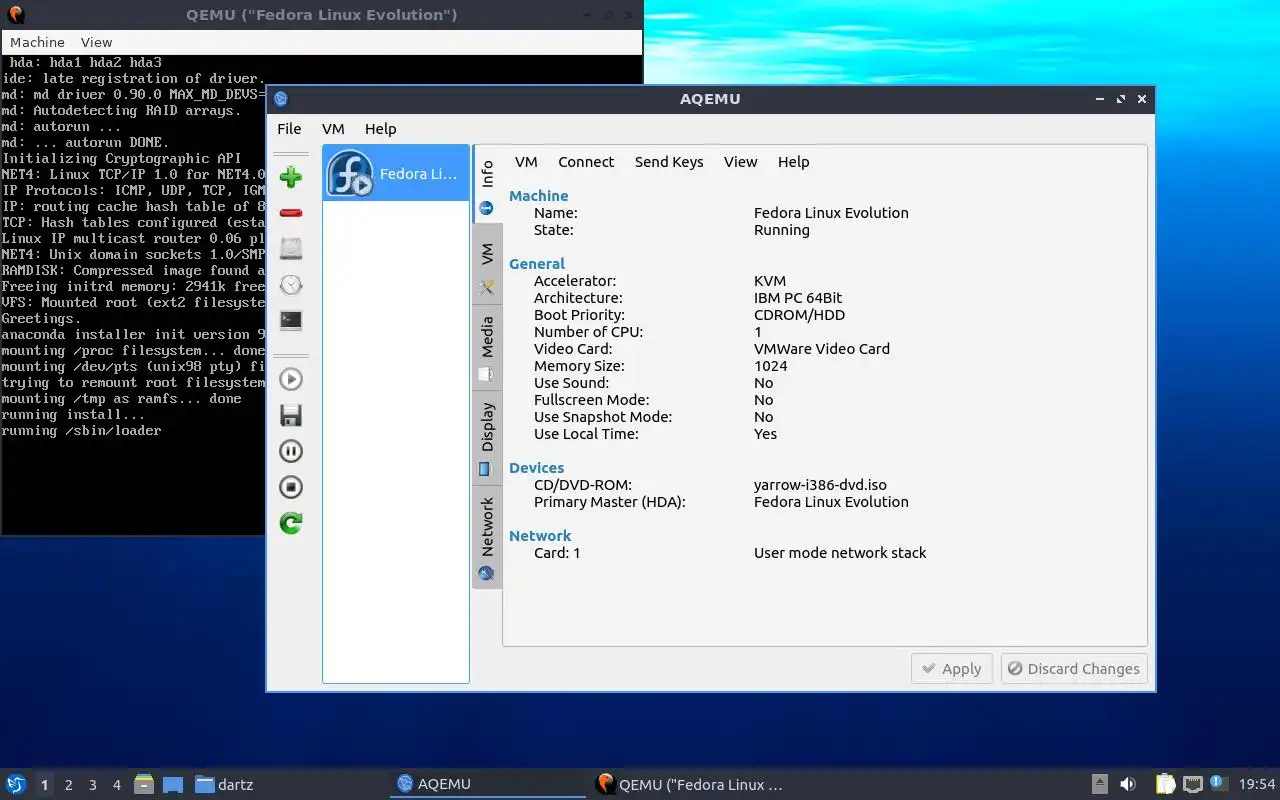The image size is (1280, 800).
Task: Open Help menu in AQEMU main menubar
Action: 380,129
